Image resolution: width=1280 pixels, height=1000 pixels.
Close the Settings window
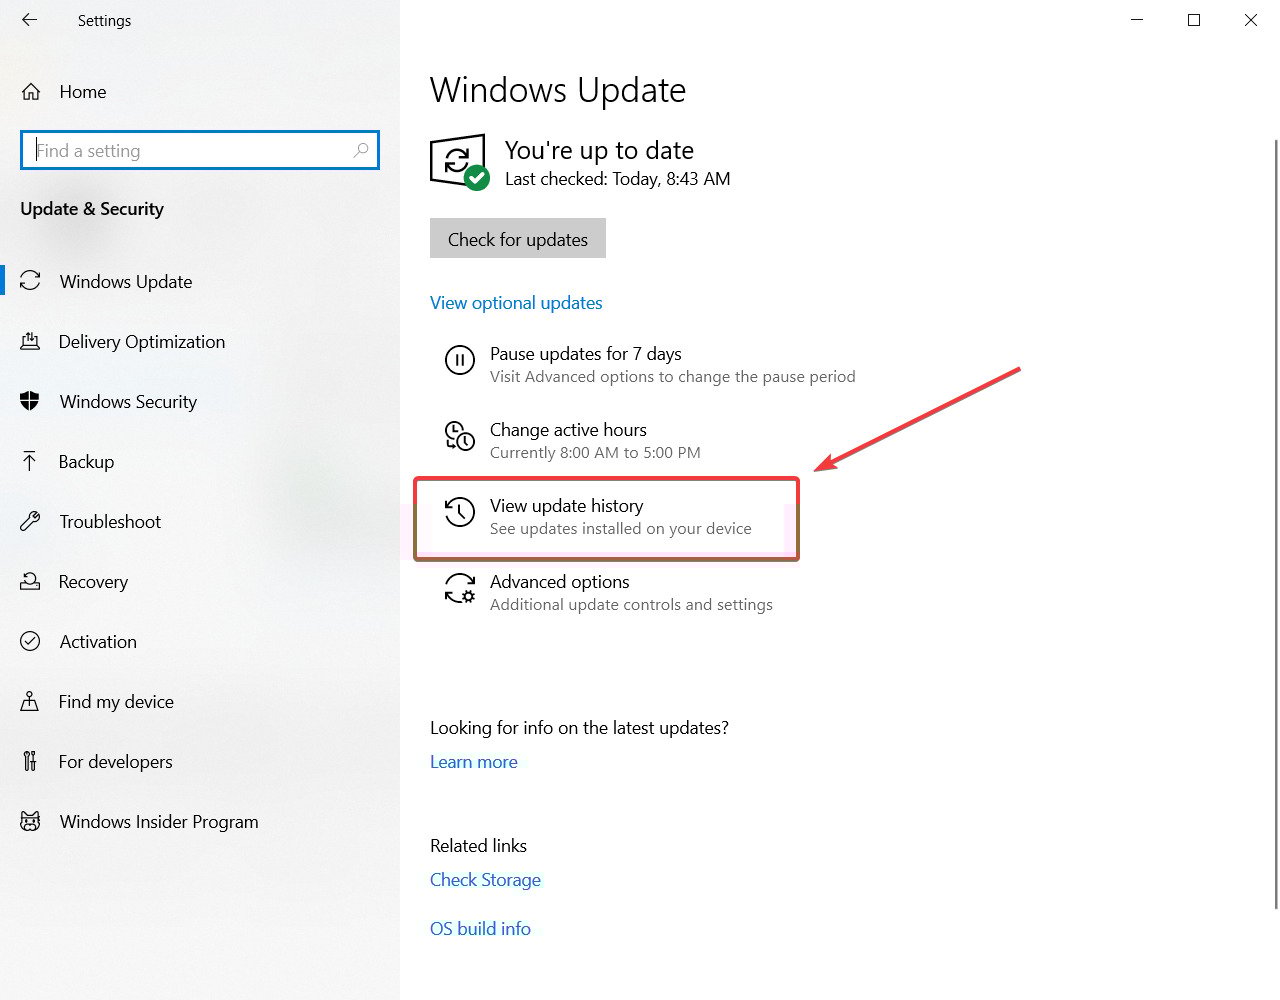coord(1251,20)
